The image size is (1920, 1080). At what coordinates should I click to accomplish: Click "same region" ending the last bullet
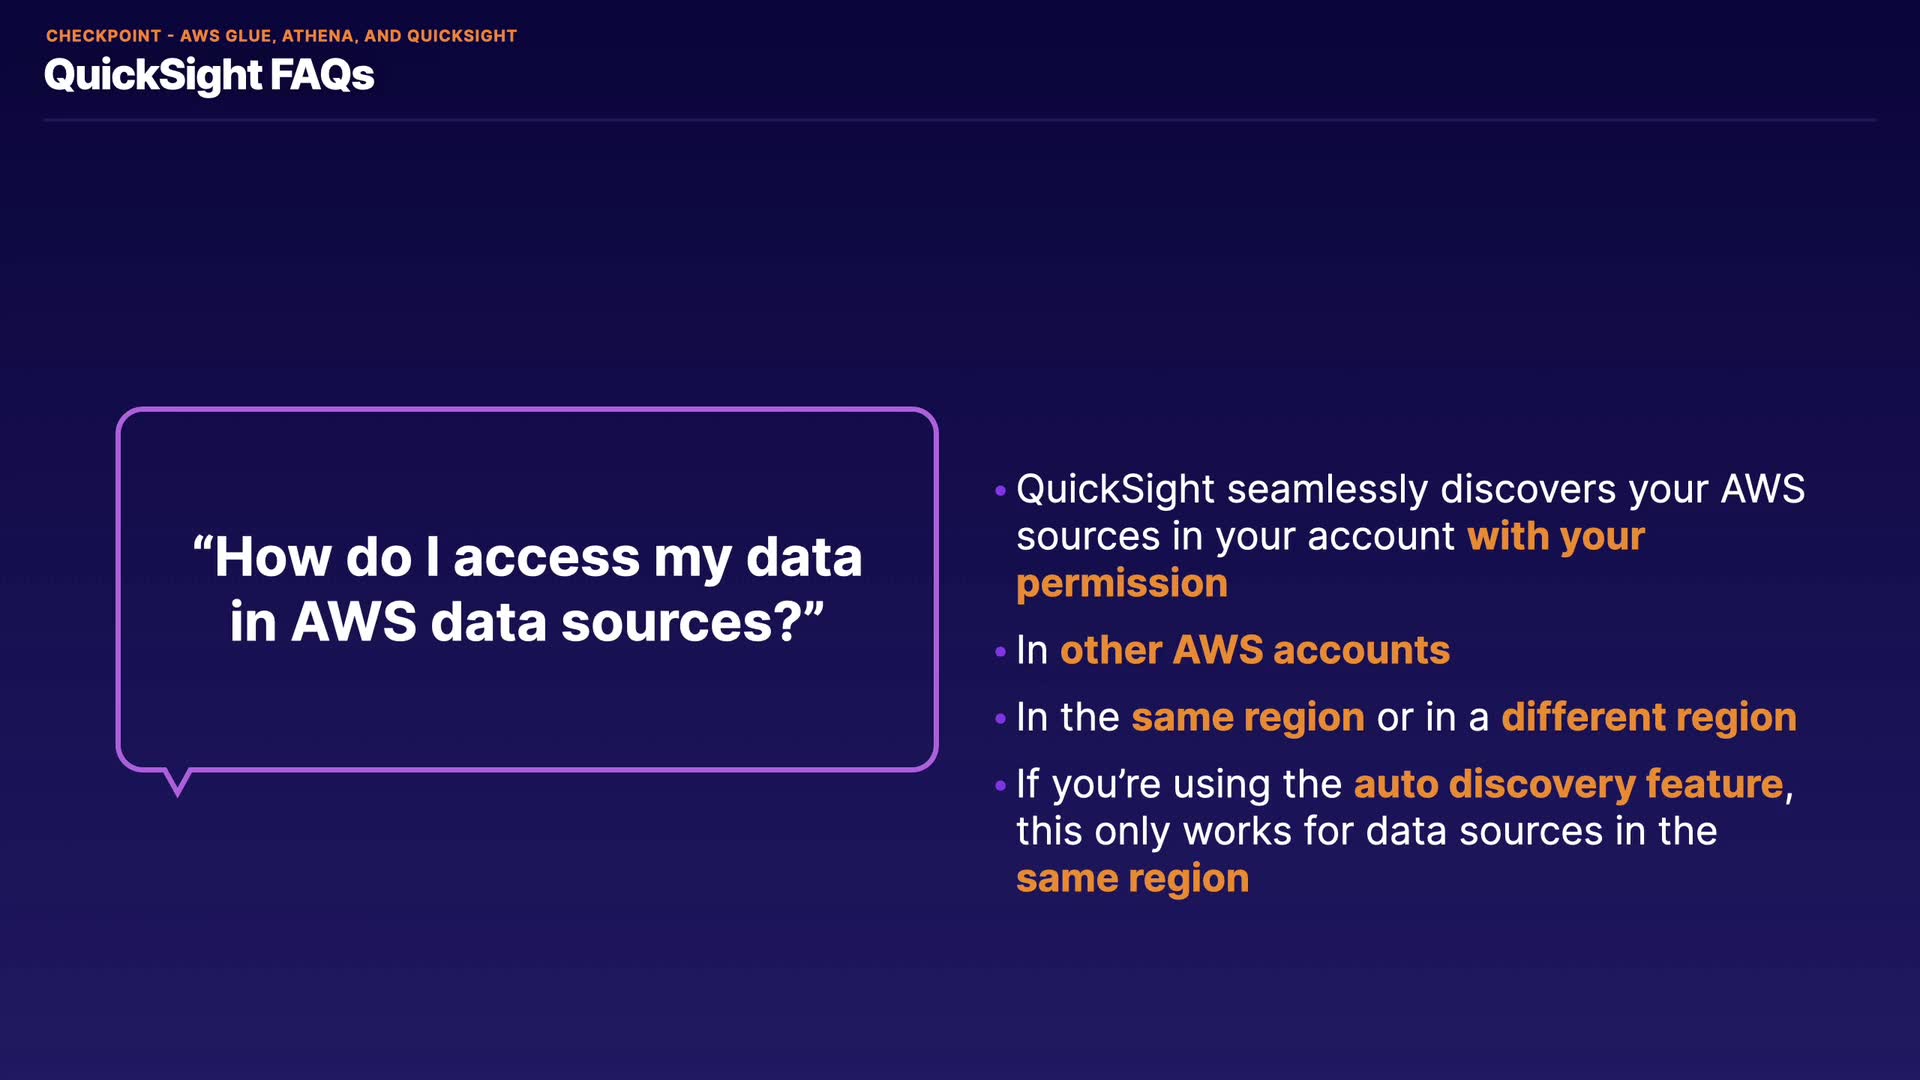1132,879
